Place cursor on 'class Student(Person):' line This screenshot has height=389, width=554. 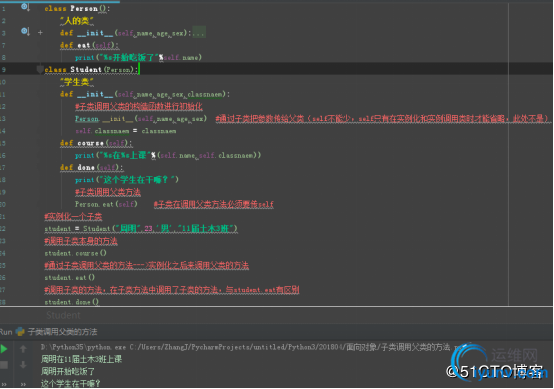pos(91,70)
